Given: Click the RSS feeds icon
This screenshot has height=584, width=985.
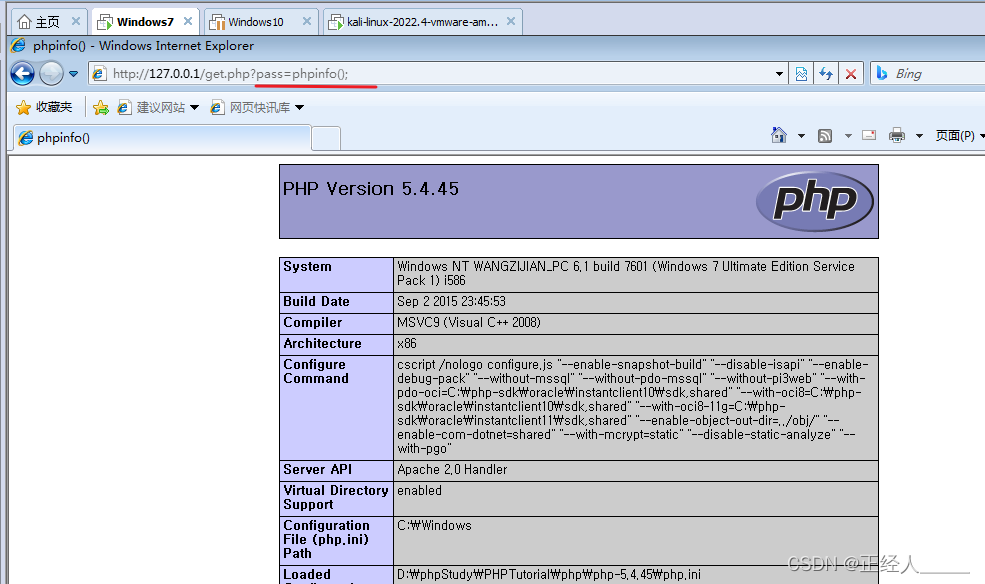Looking at the screenshot, I should pyautogui.click(x=825, y=136).
